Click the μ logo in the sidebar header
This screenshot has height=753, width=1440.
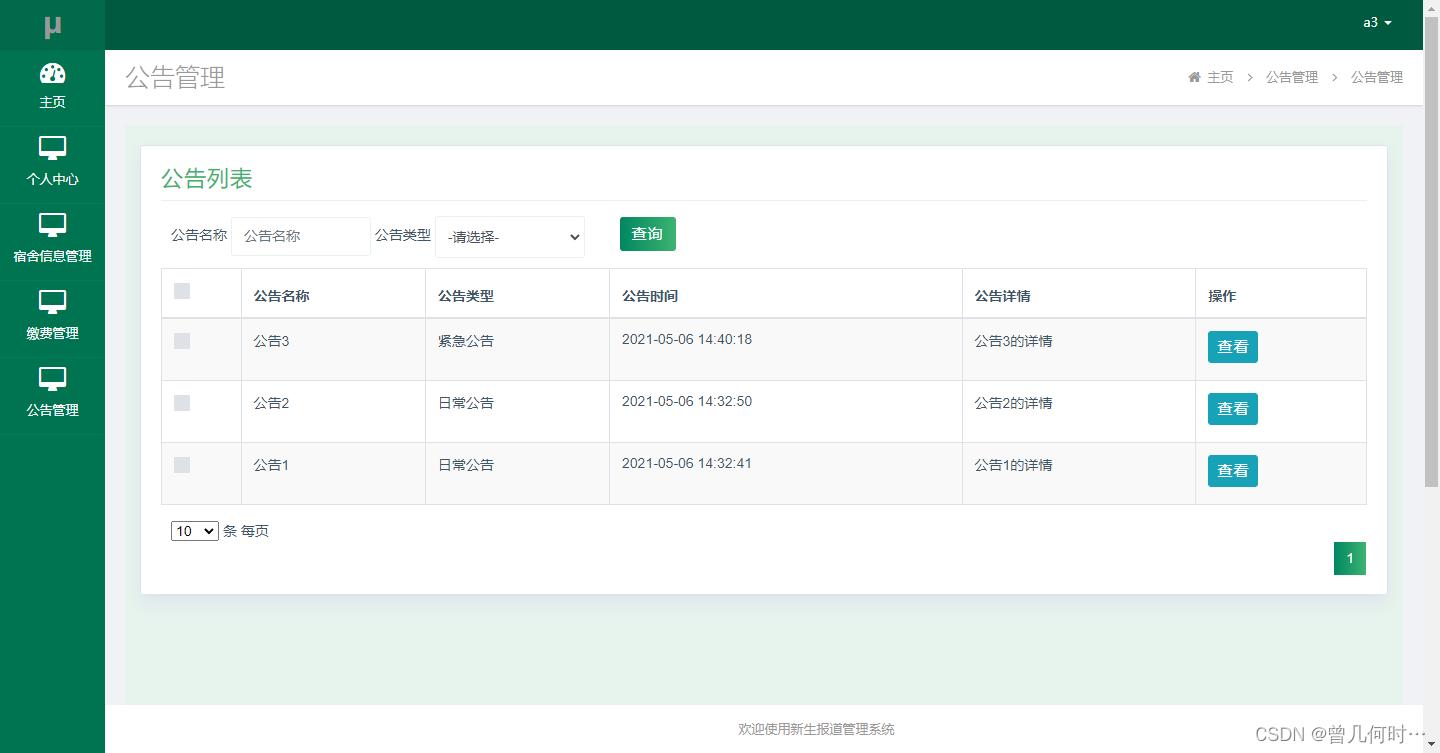(x=53, y=27)
